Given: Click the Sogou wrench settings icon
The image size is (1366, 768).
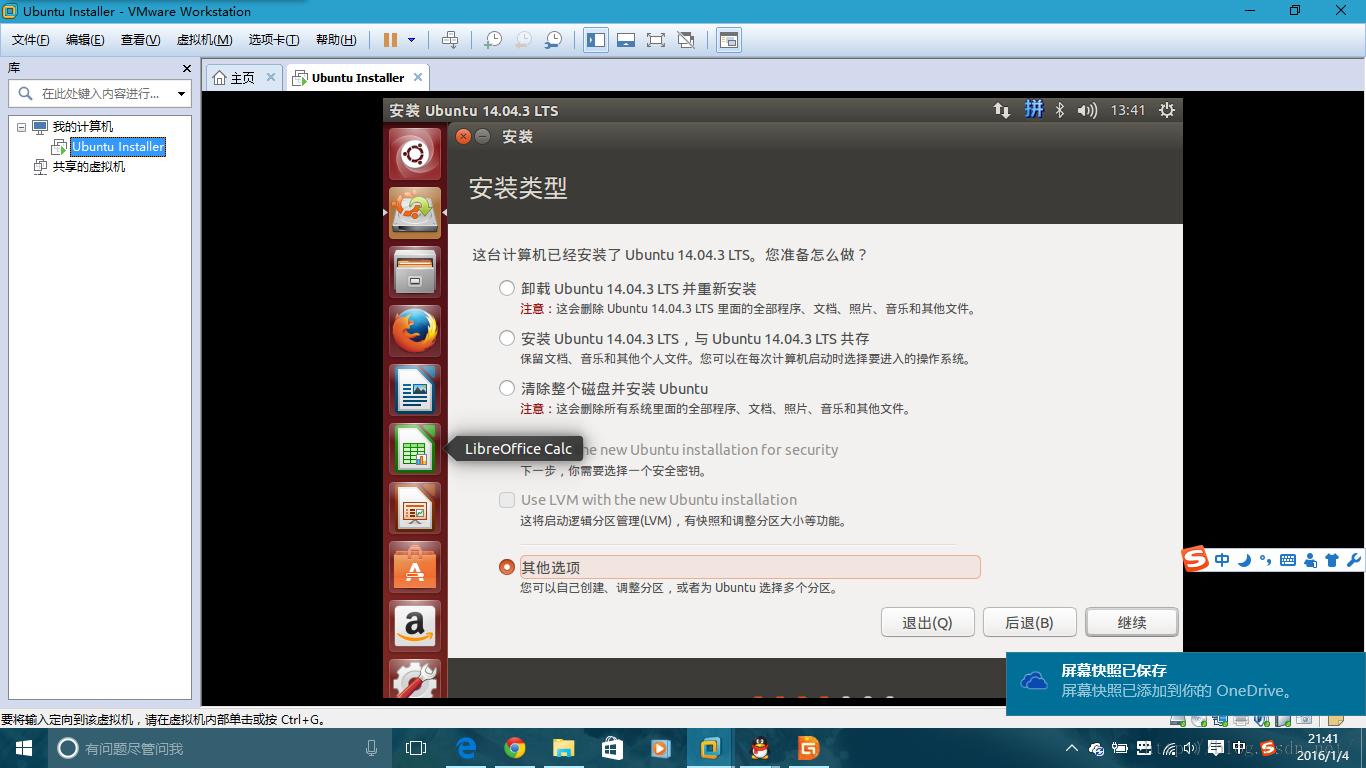Looking at the screenshot, I should (1354, 560).
